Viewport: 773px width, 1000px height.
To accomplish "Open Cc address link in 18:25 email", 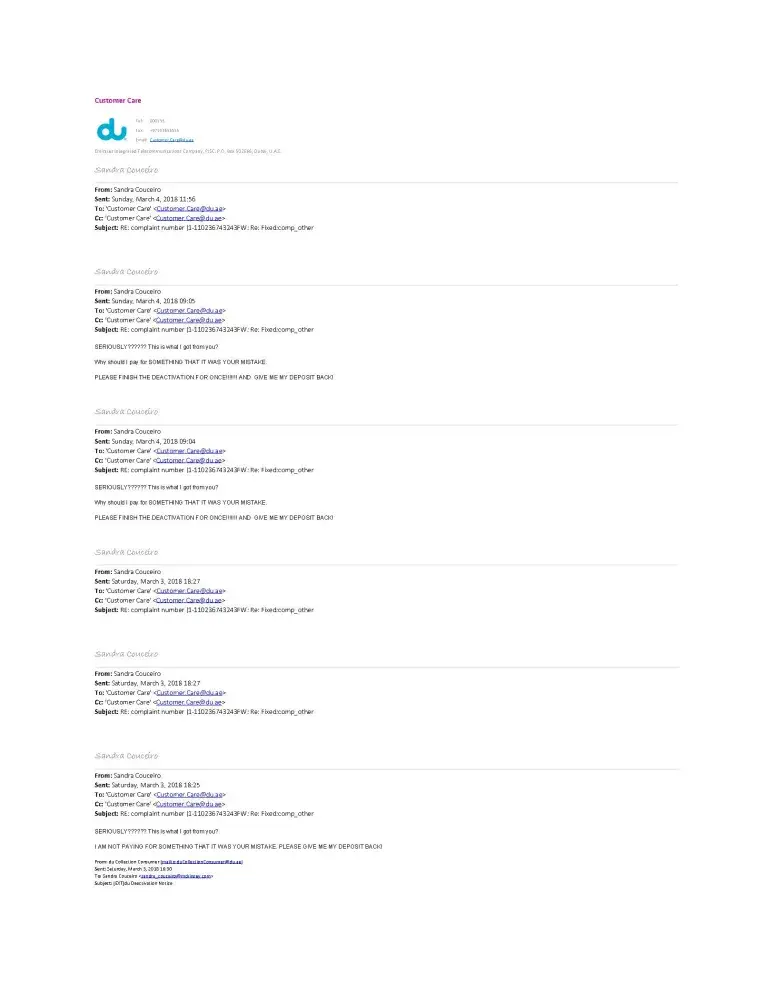I will coord(189,804).
